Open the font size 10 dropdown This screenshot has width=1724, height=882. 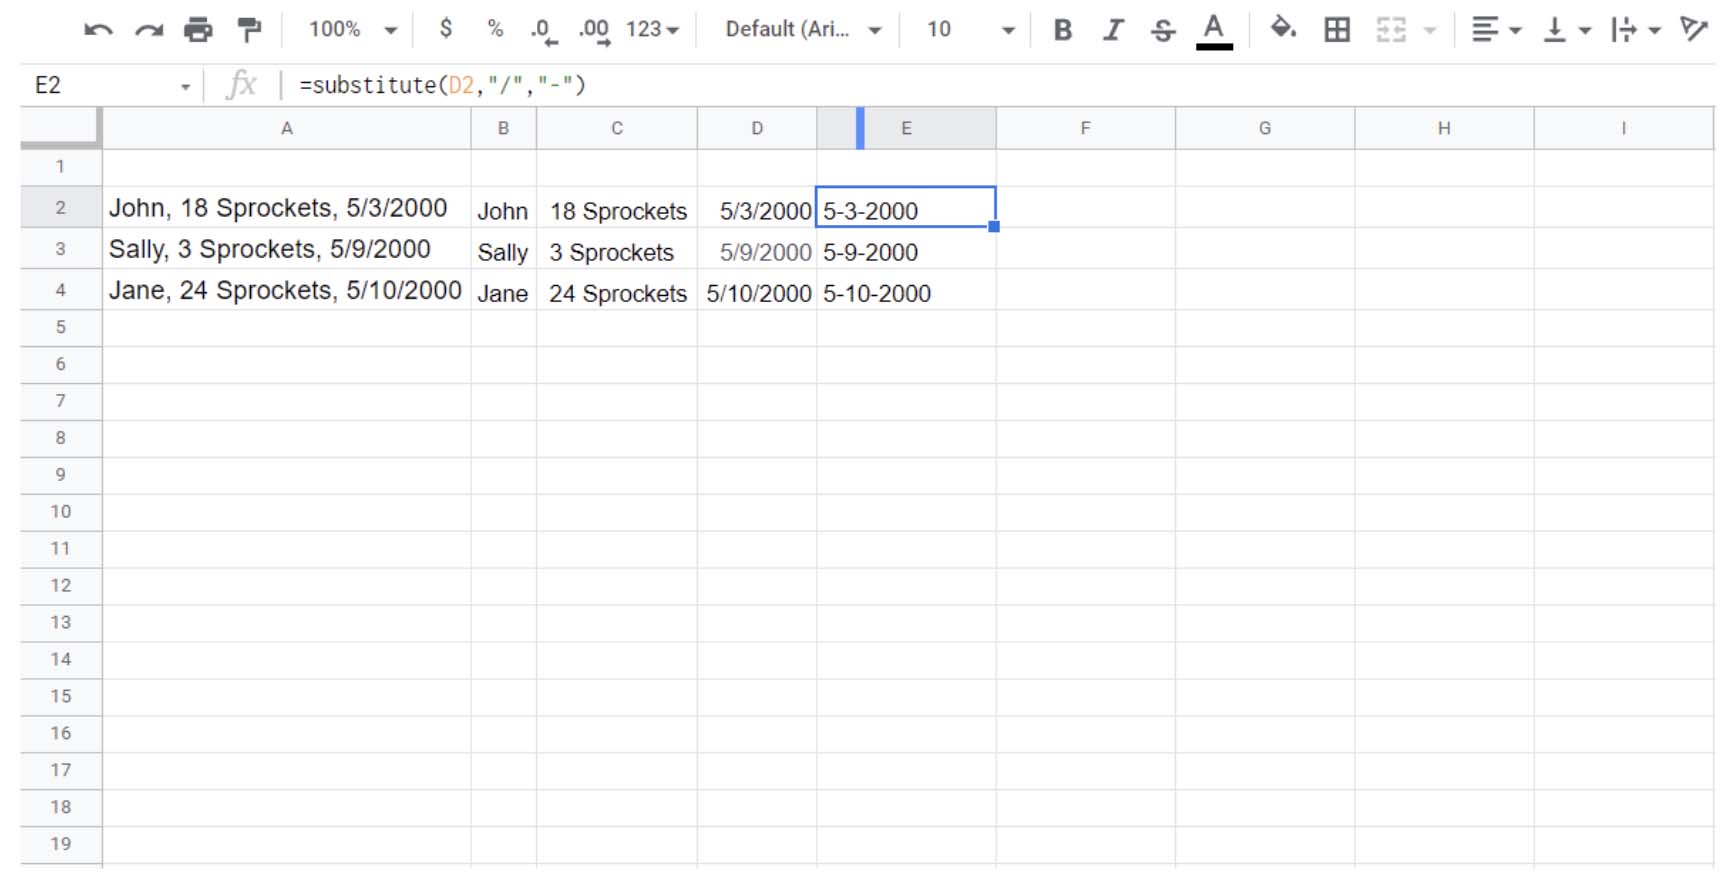coord(970,30)
